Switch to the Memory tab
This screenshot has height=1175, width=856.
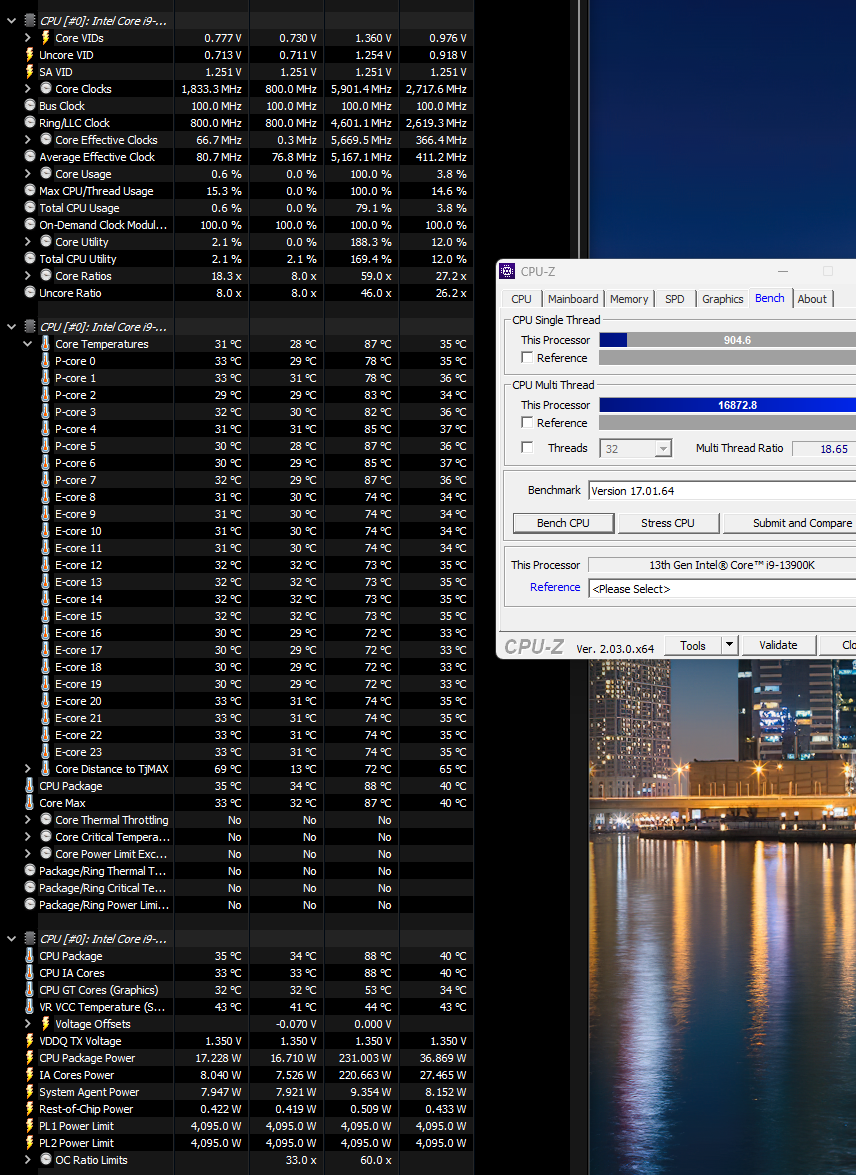pos(629,298)
